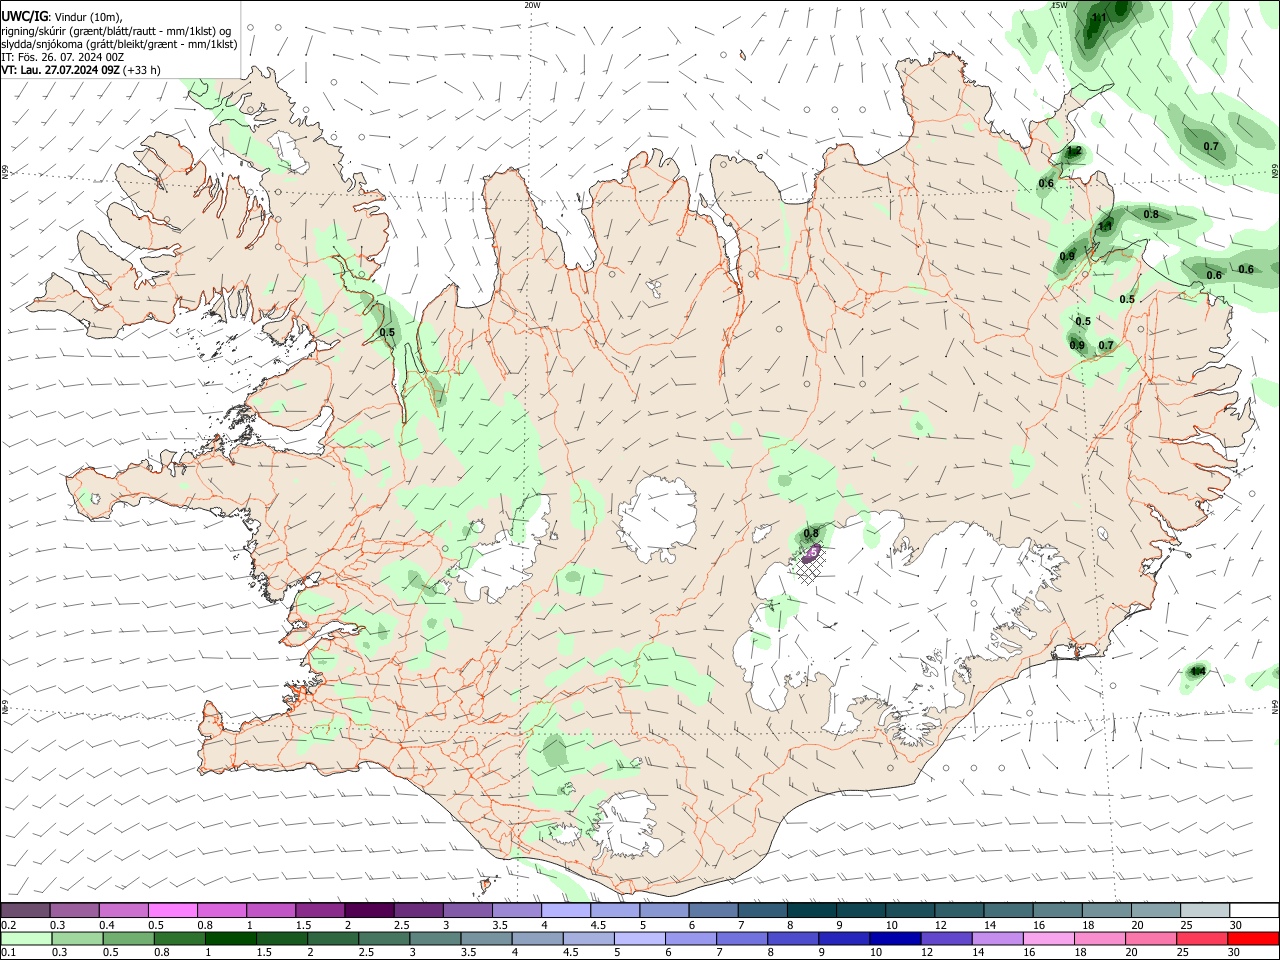
Task: Pick the upper-row darkest purple swatch at 2
Action: (x=369, y=911)
